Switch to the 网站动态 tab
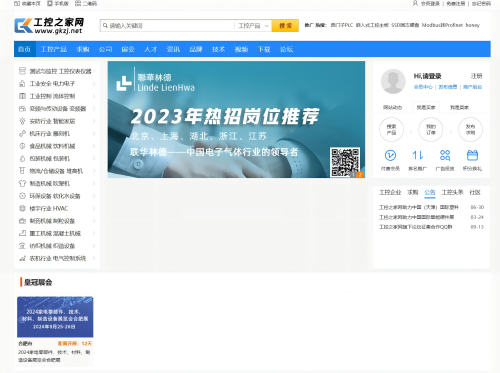This screenshot has height=373, width=500. click(x=392, y=107)
